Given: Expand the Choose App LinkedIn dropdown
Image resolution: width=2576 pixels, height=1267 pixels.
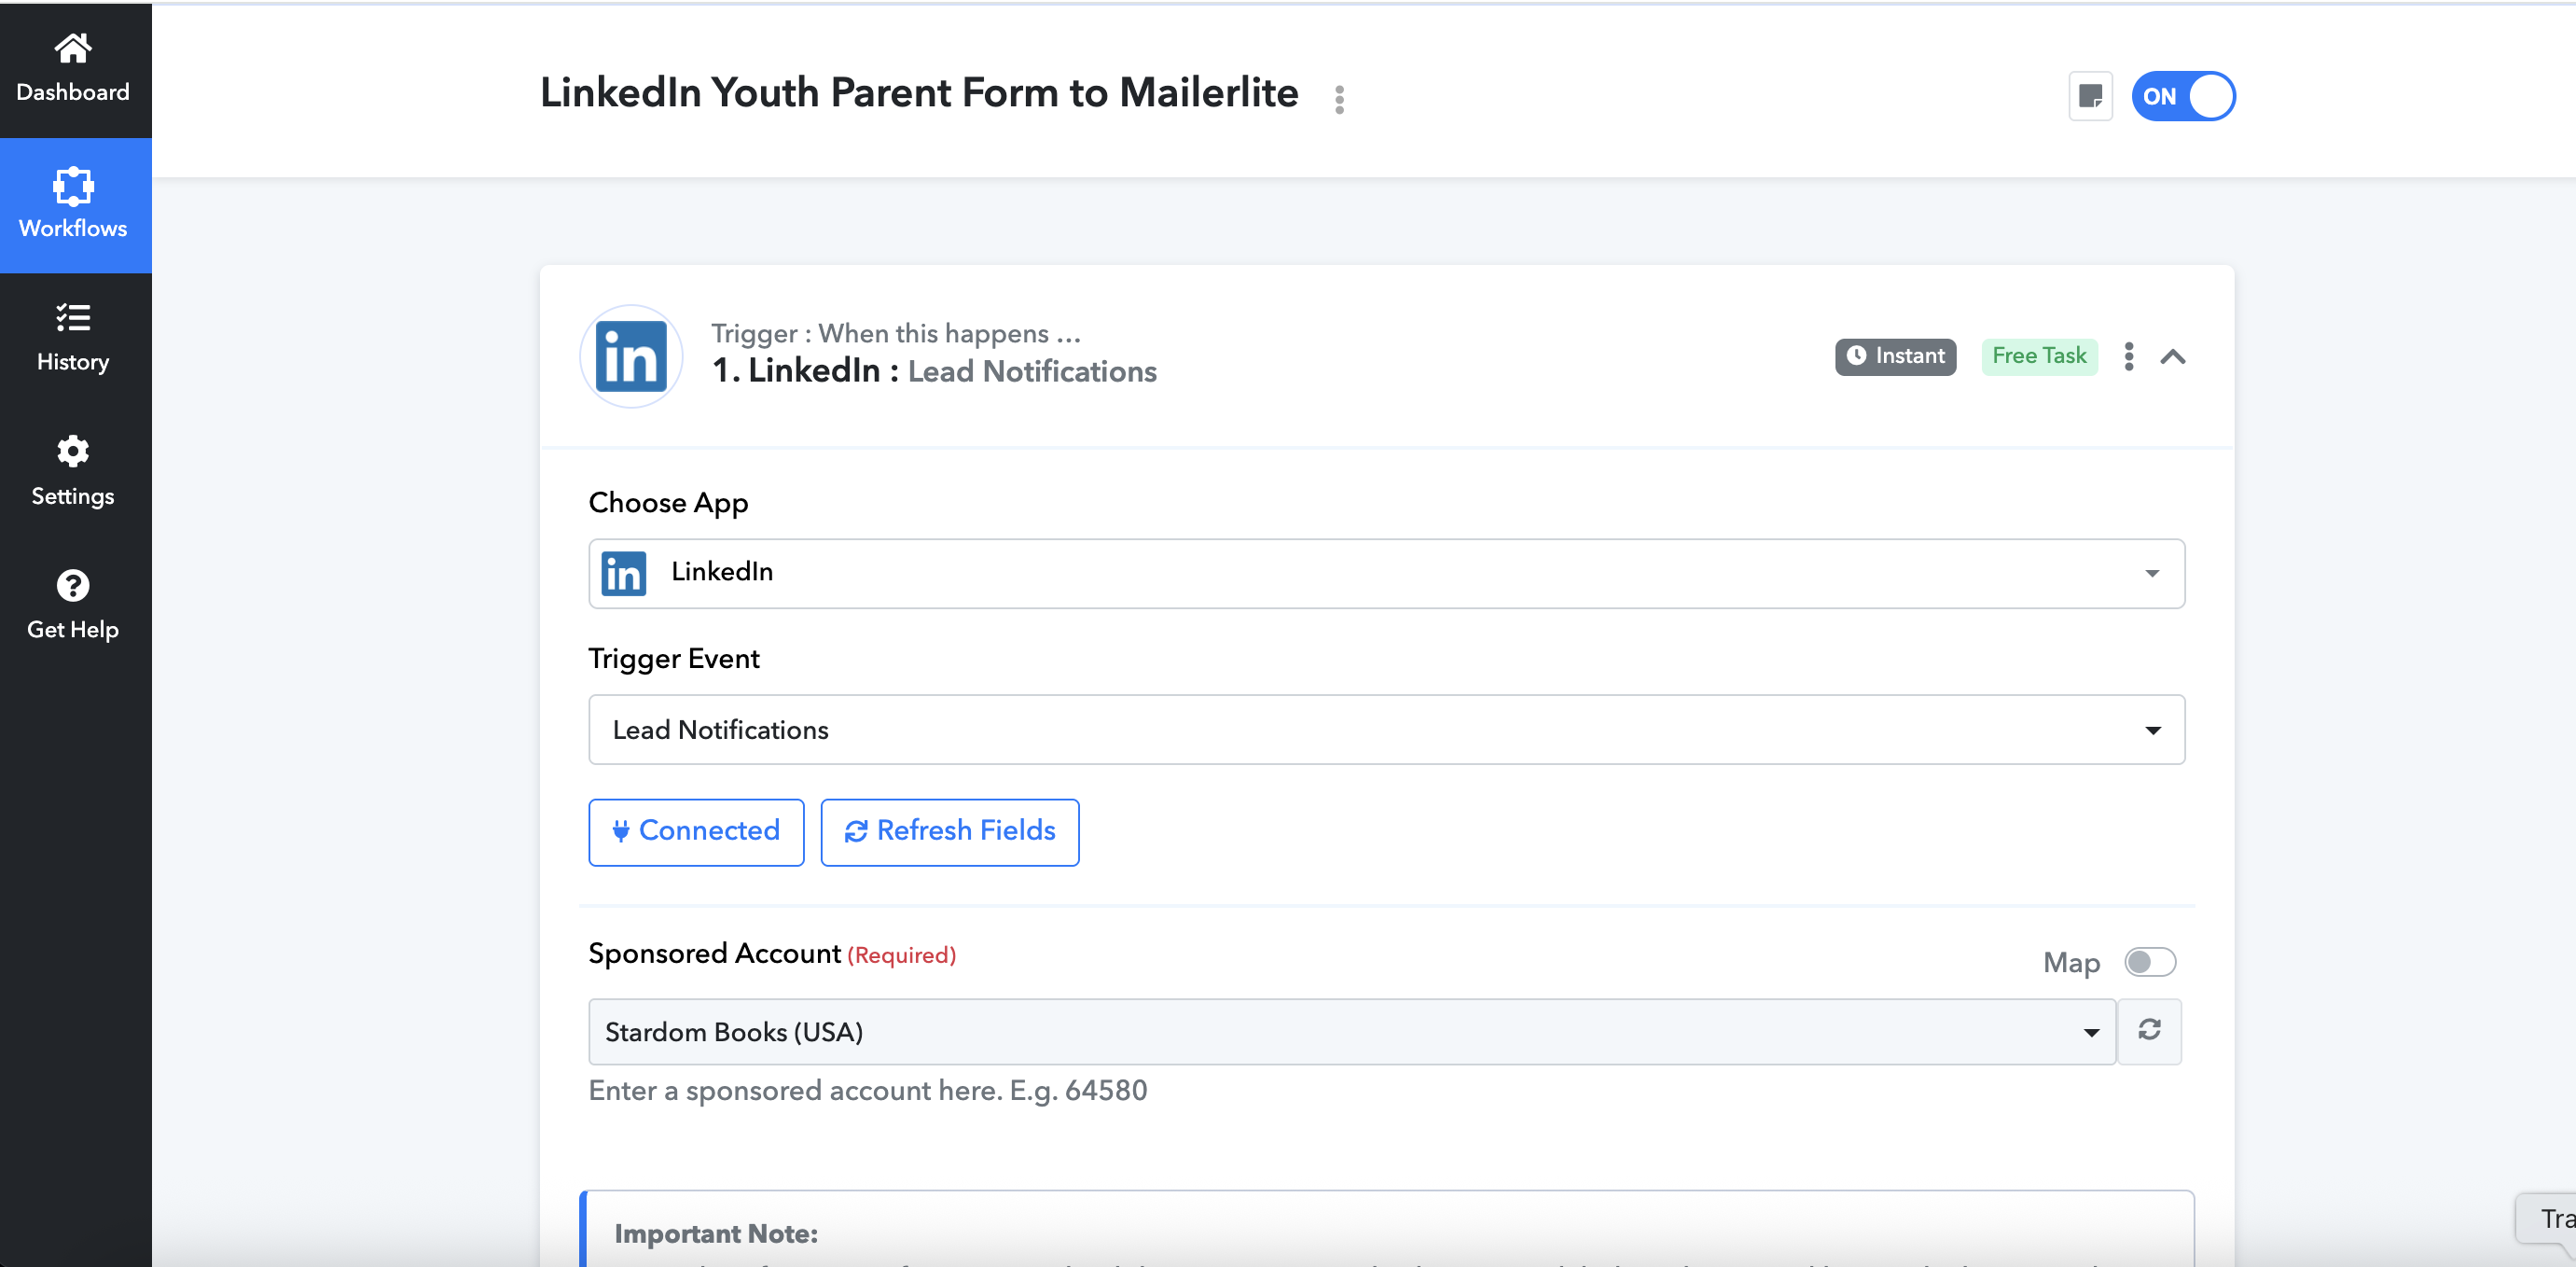Looking at the screenshot, I should click(x=1386, y=573).
